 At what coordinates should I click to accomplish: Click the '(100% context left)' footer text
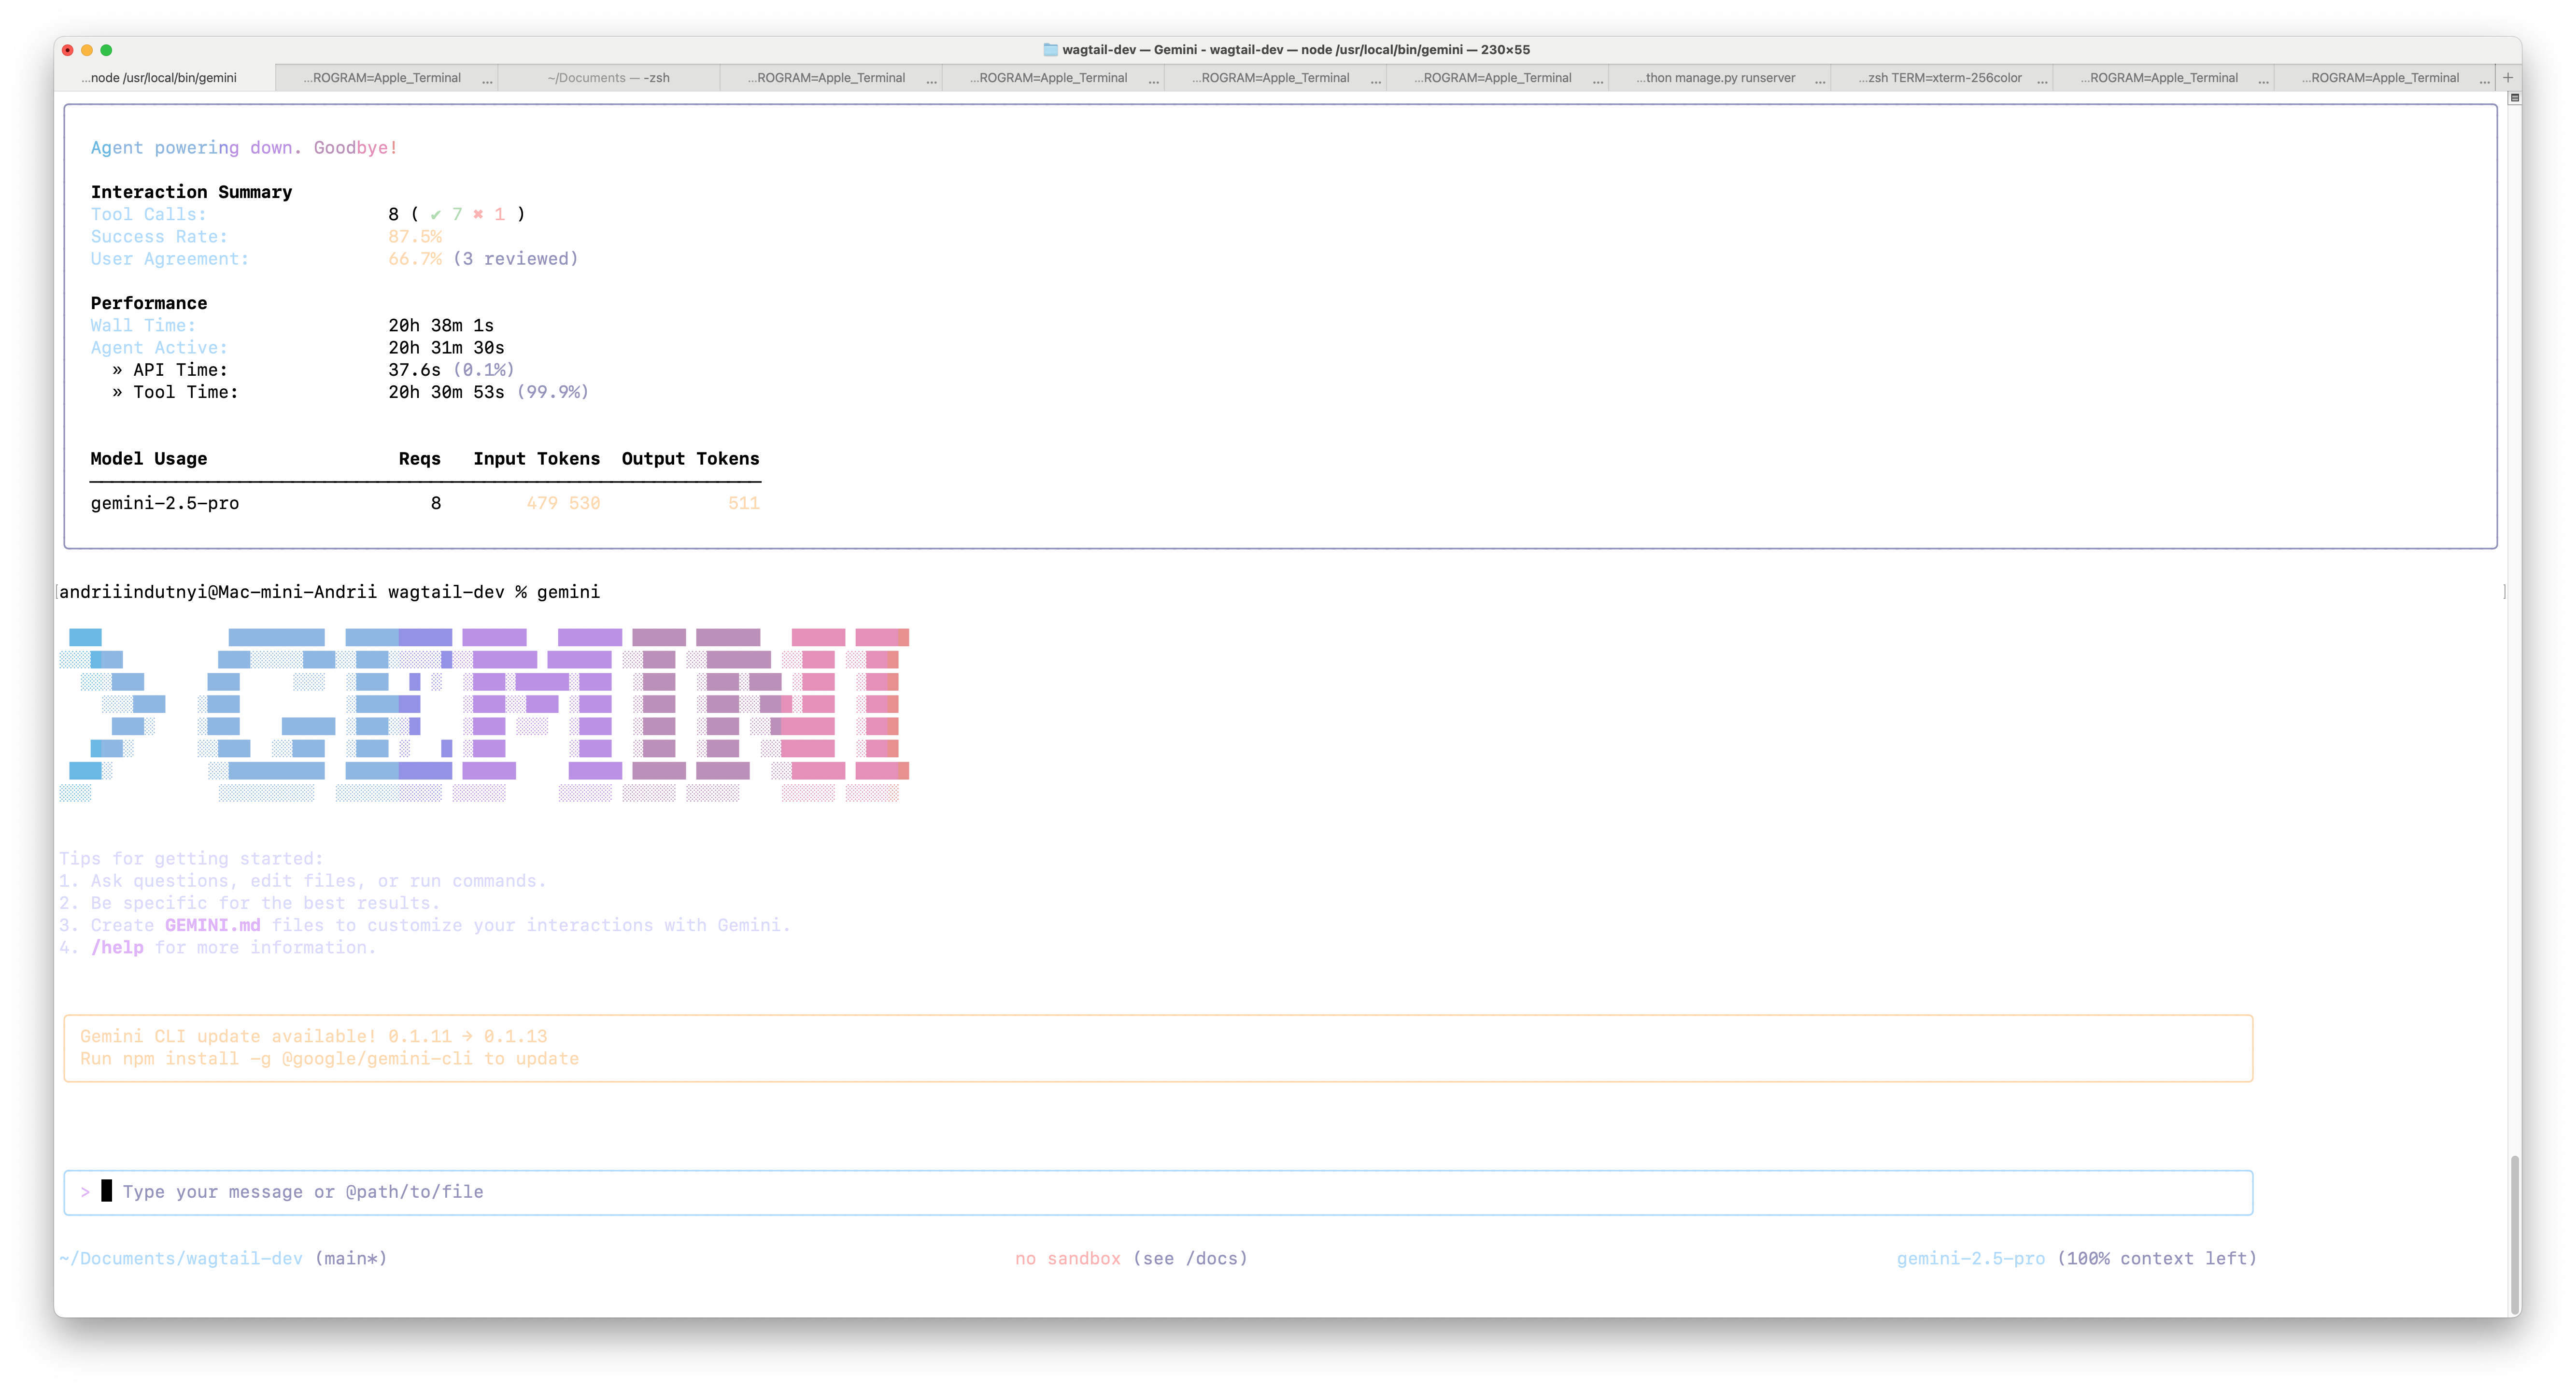2156,1258
